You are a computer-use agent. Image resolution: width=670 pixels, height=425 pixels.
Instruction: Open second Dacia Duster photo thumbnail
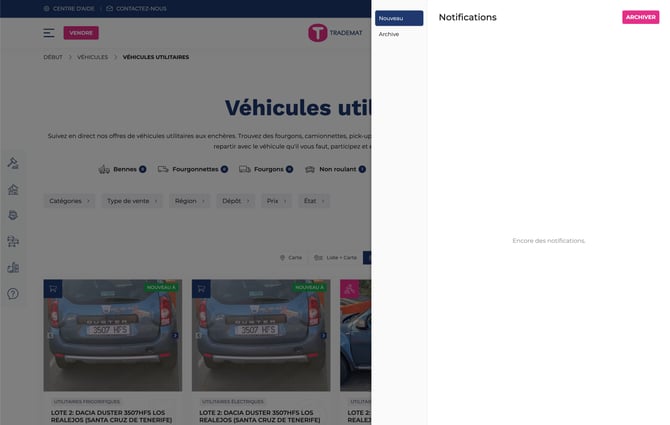261,335
